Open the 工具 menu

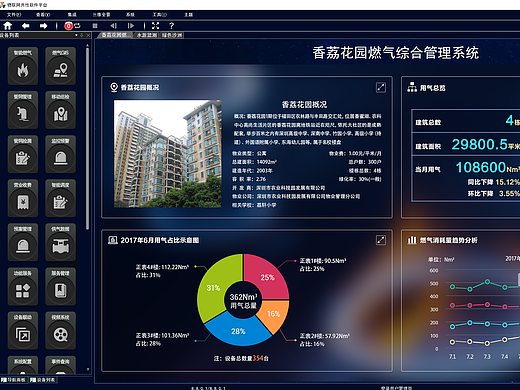tap(160, 15)
